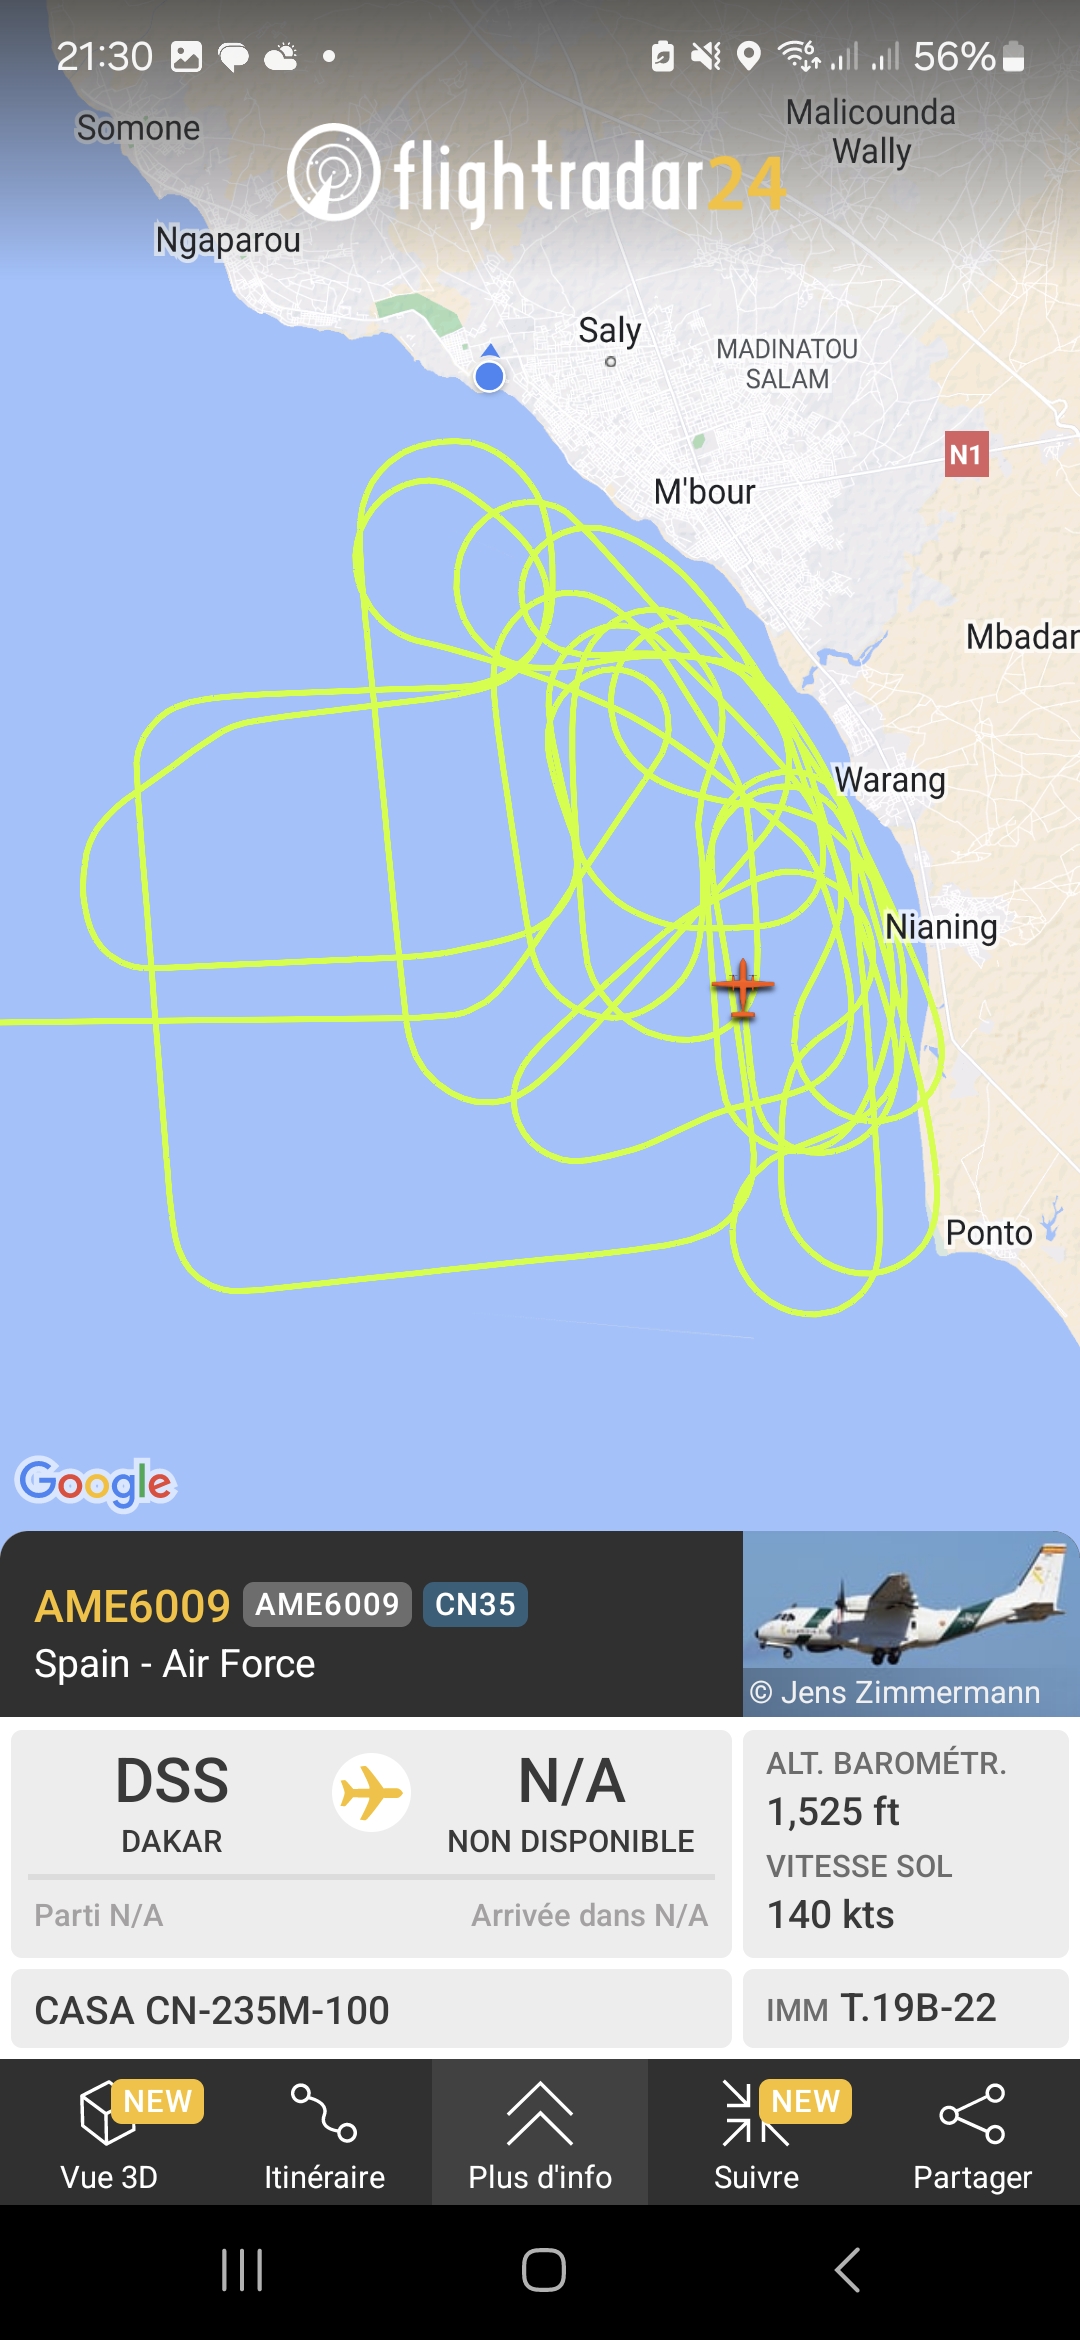Tap the Google logo on the map
The width and height of the screenshot is (1080, 2340).
pyautogui.click(x=96, y=1483)
